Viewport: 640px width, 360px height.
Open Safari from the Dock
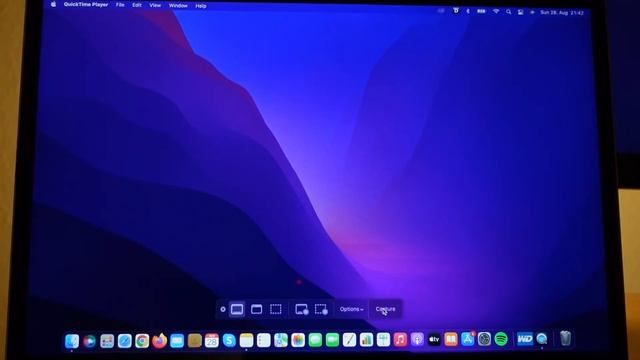pyautogui.click(x=124, y=341)
